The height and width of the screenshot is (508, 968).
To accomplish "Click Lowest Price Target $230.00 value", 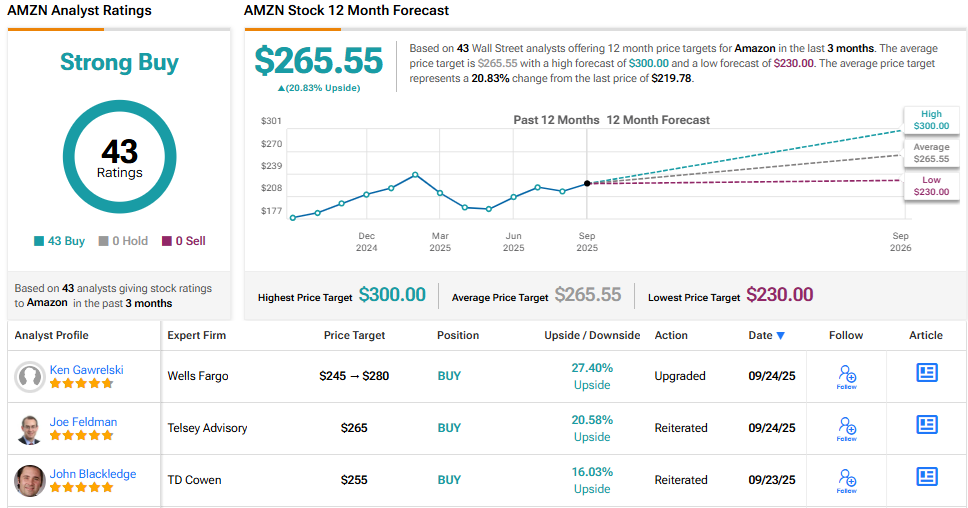I will point(780,295).
